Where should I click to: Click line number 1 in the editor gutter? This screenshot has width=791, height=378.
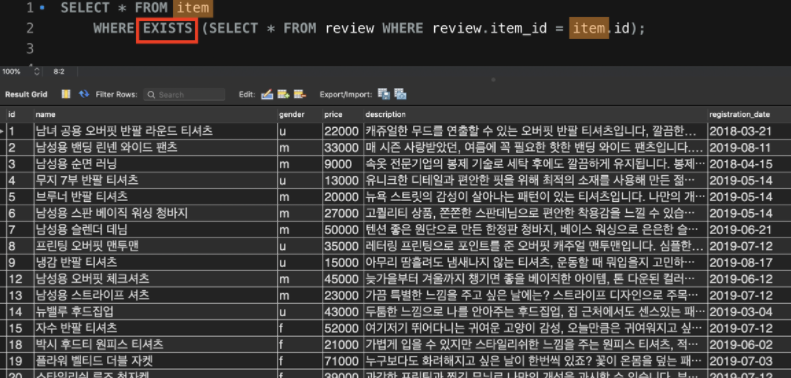[30, 8]
